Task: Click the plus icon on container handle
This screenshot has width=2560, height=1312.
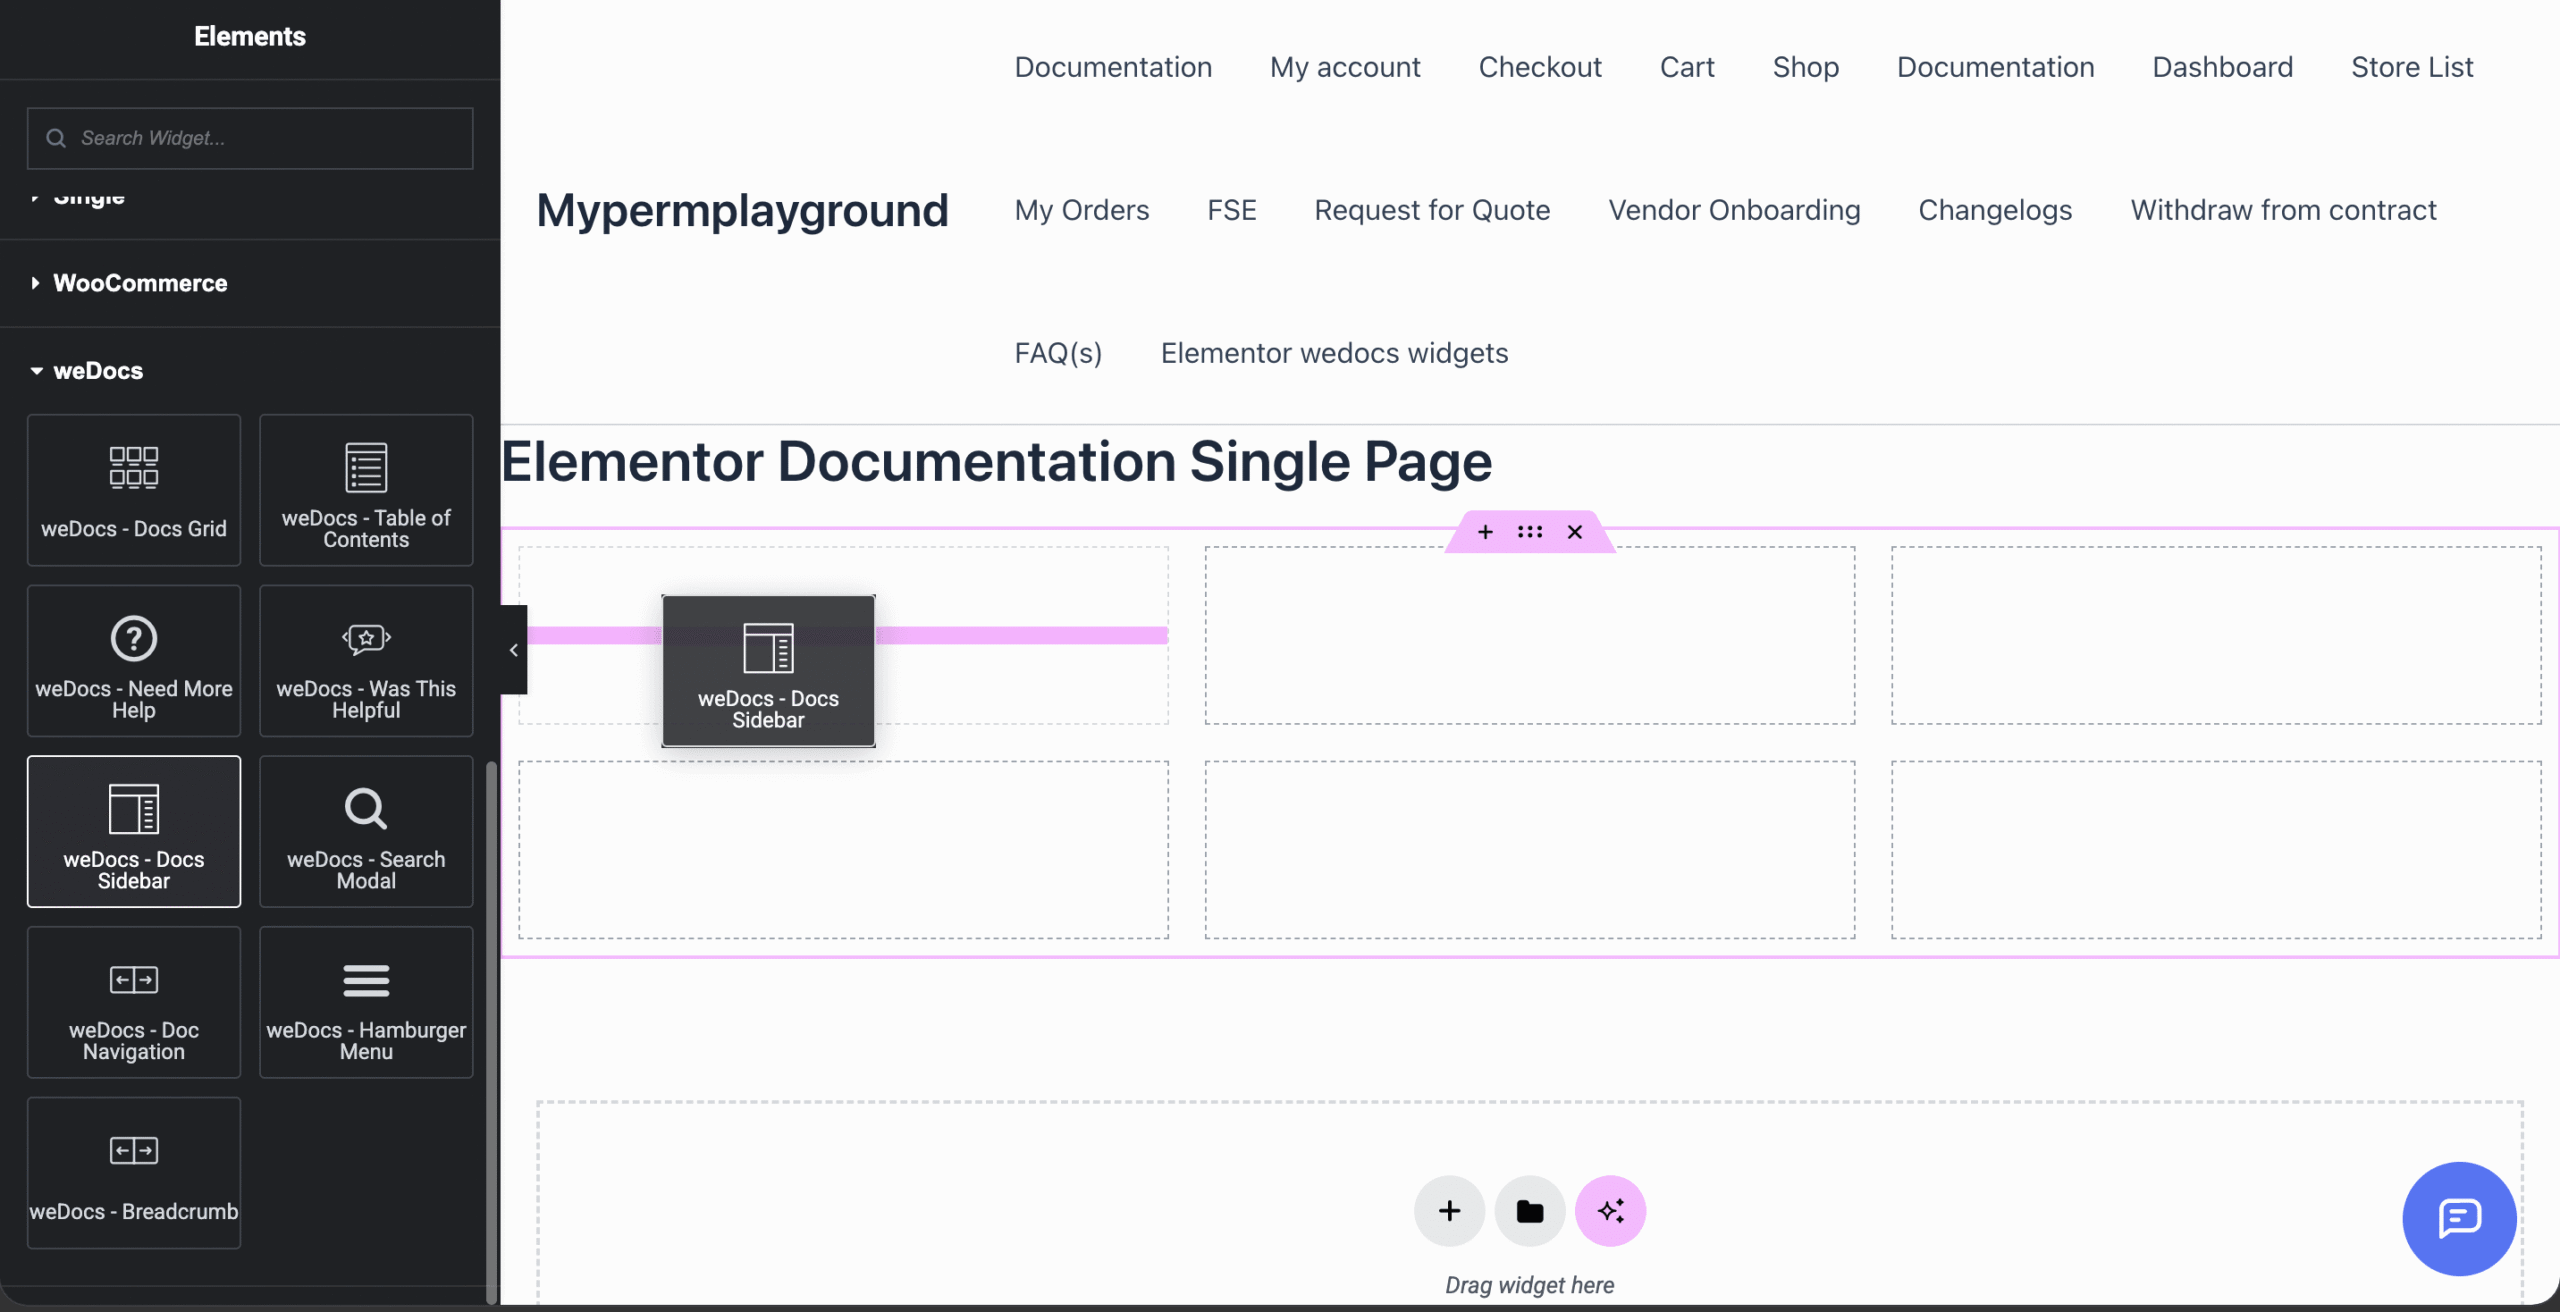Action: click(x=1485, y=532)
